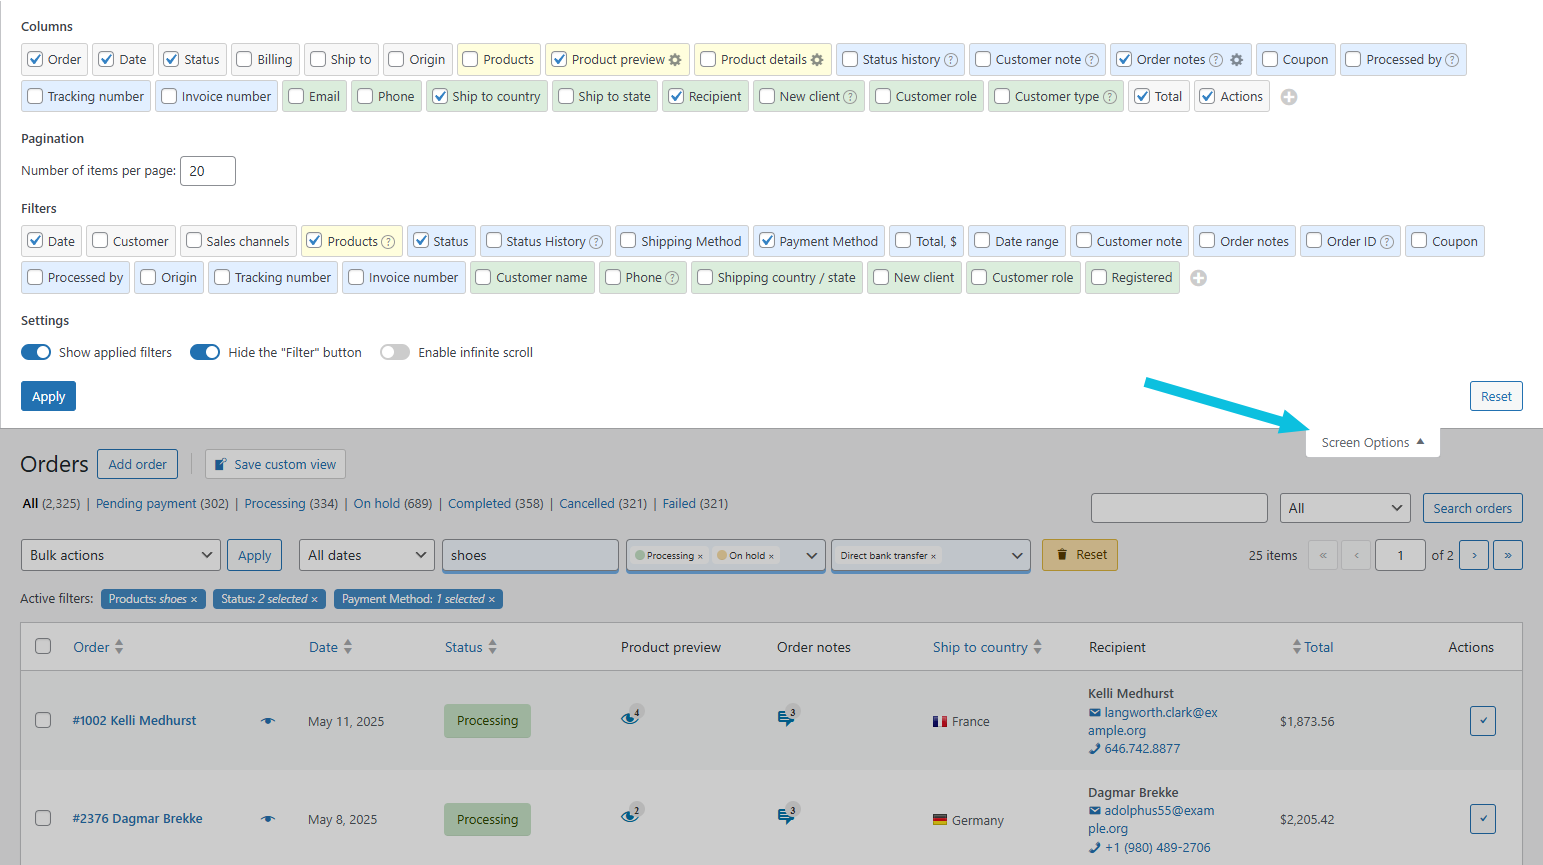This screenshot has height=865, width=1543.
Task: Click the plus icon to add more filters
Action: pyautogui.click(x=1198, y=278)
